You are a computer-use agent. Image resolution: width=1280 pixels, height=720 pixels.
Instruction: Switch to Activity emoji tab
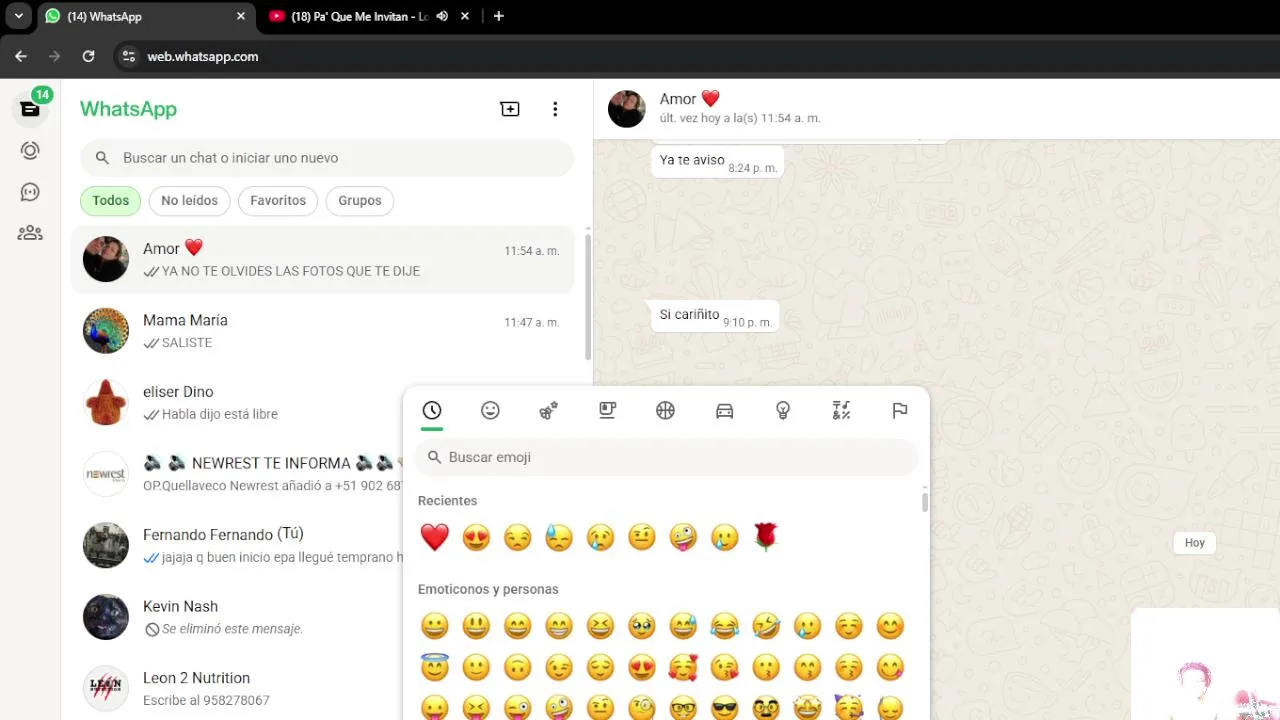[666, 410]
